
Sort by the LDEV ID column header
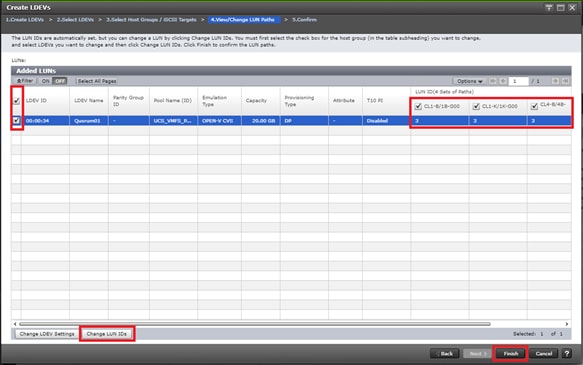tap(45, 101)
